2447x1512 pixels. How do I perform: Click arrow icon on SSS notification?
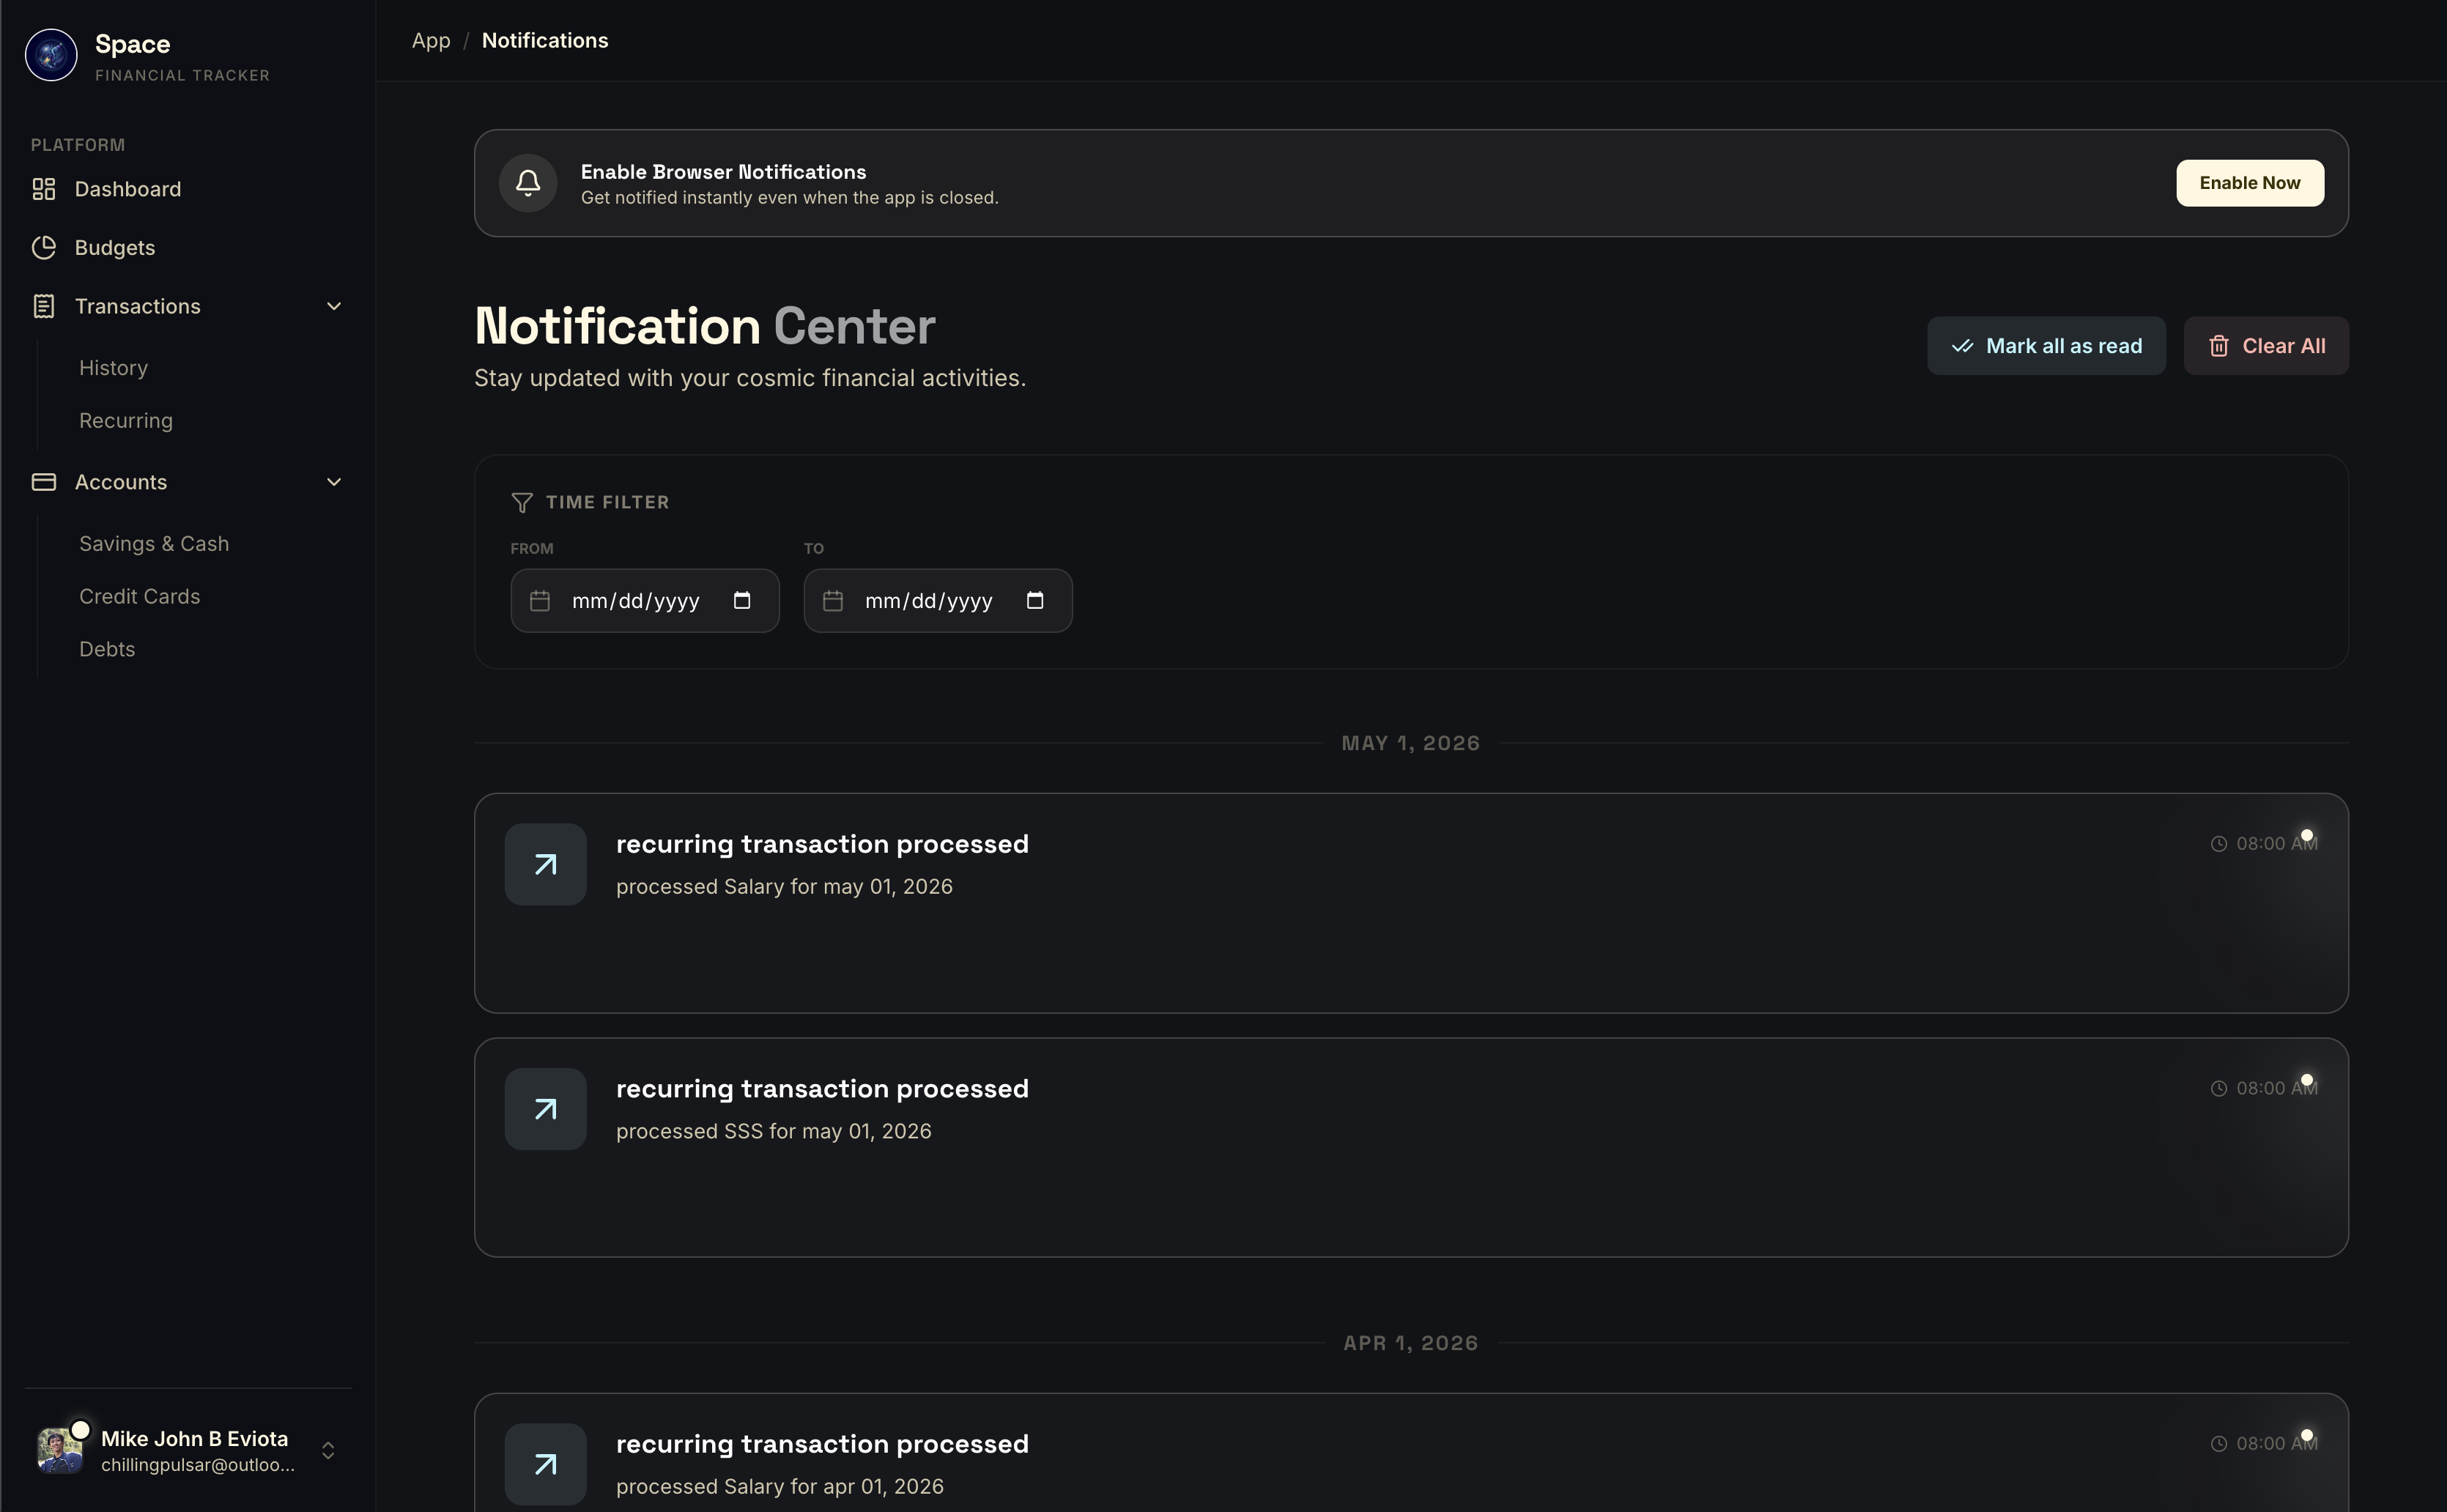pyautogui.click(x=545, y=1109)
